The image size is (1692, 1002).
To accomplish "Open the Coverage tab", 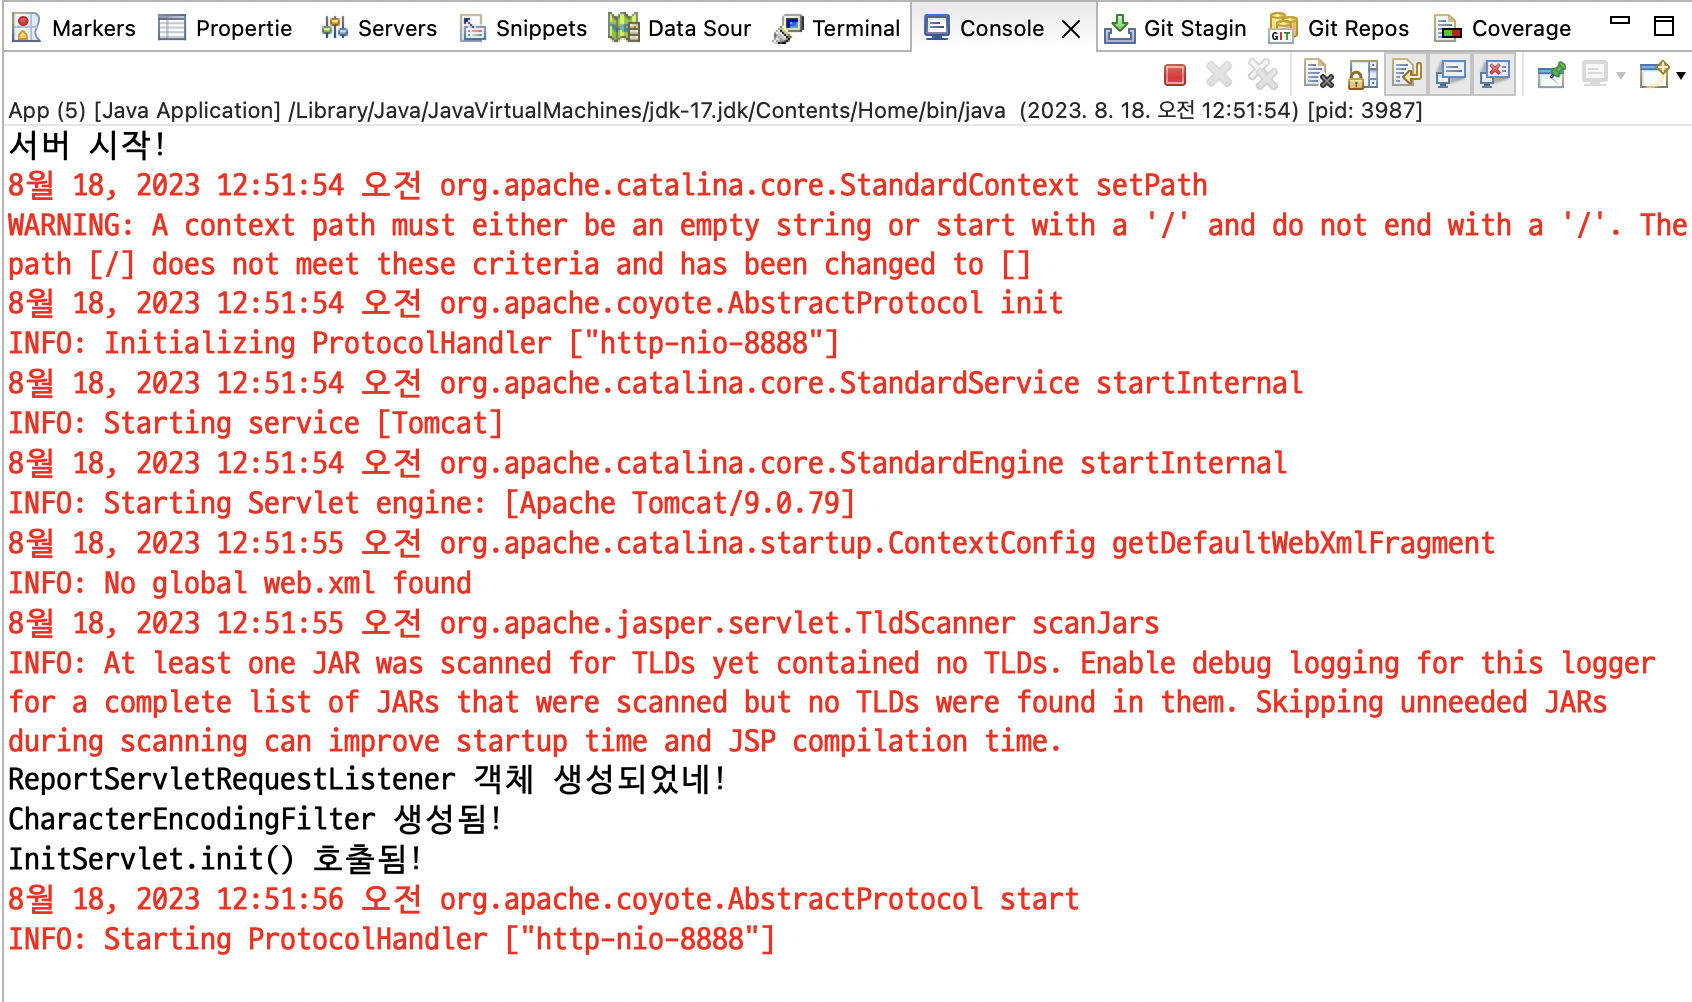I will pos(1503,28).
